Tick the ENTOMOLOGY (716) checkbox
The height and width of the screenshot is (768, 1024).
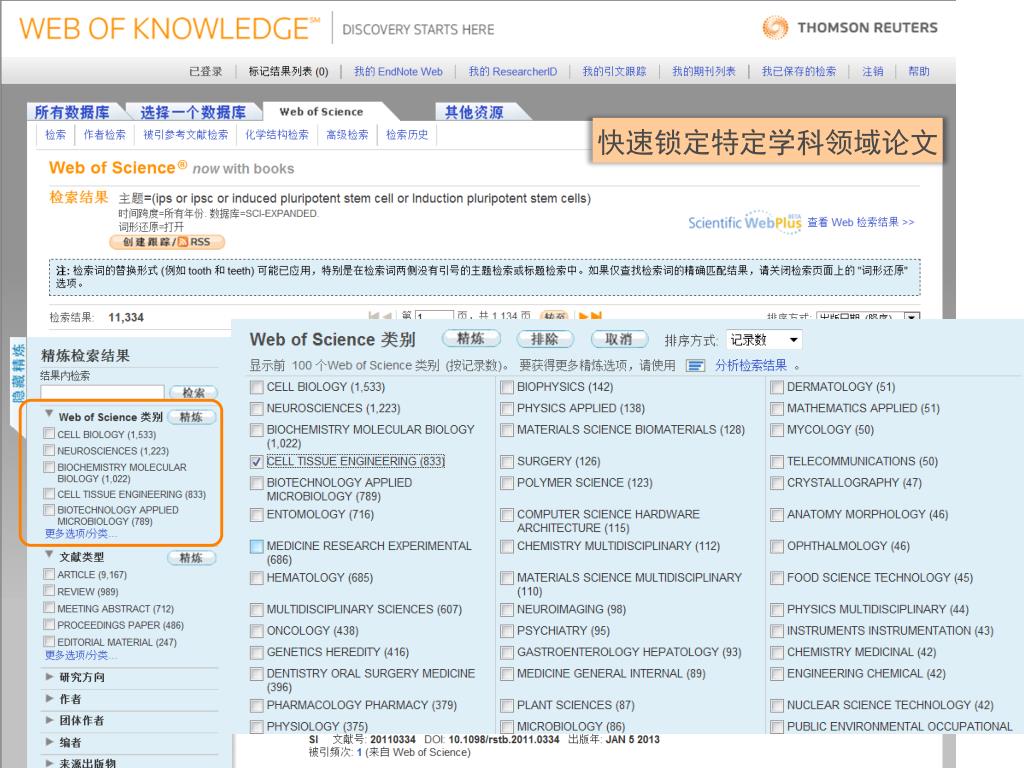tap(257, 515)
